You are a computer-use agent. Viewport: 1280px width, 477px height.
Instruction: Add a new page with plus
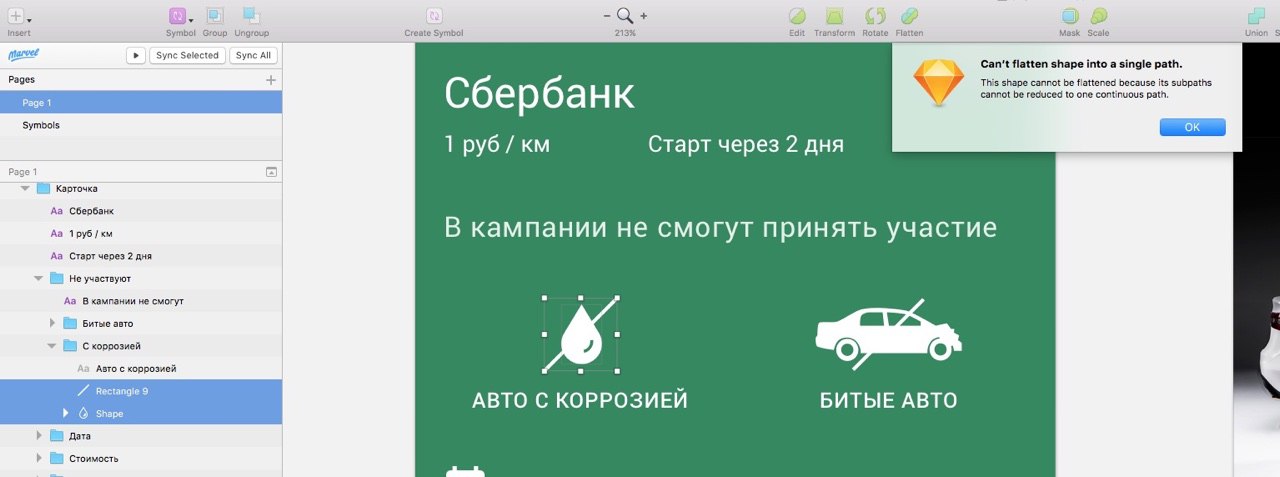[x=271, y=80]
